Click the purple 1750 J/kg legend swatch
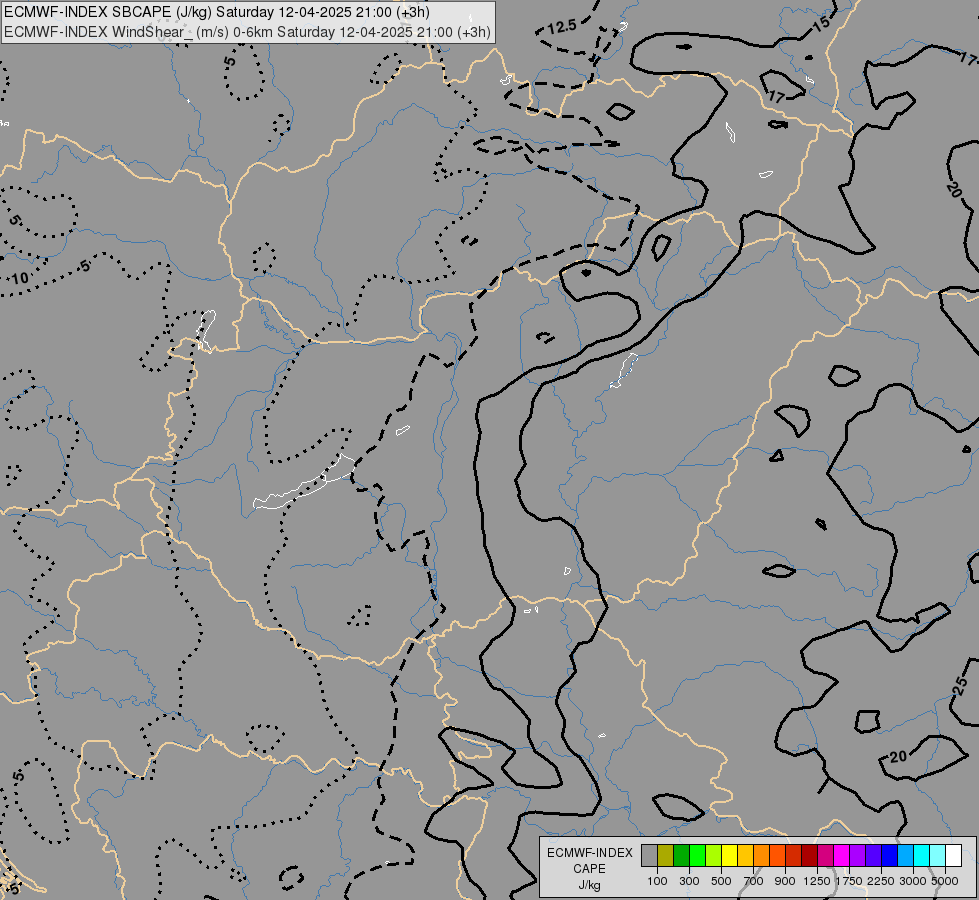The width and height of the screenshot is (979, 900). tap(858, 855)
